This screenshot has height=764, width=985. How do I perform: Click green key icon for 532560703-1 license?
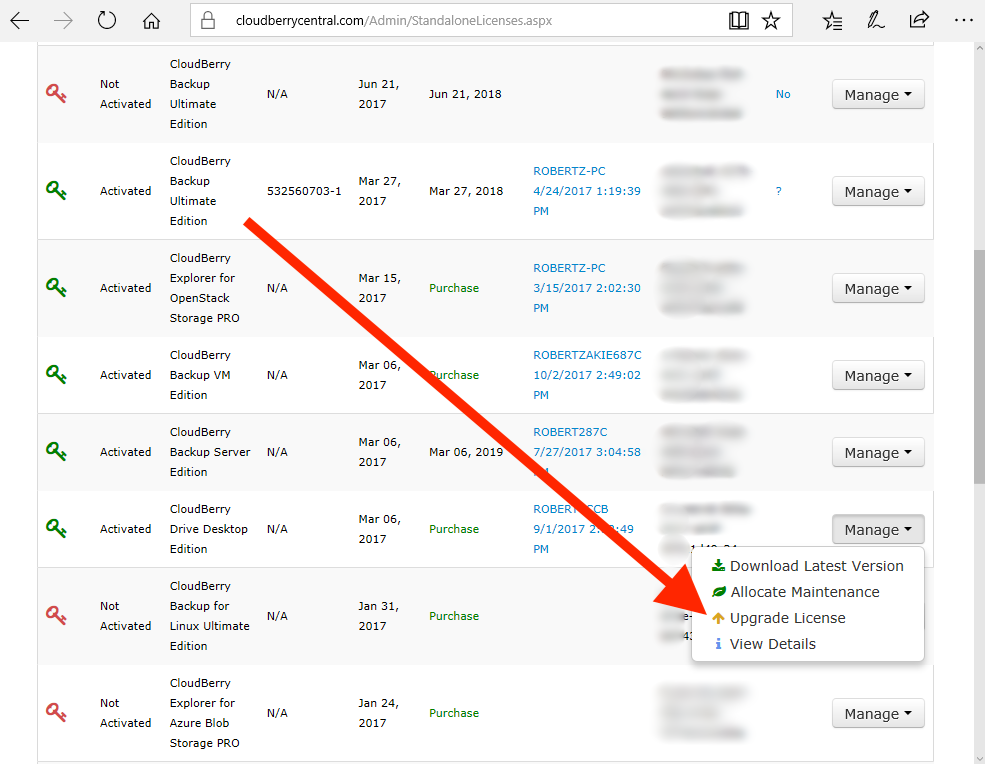[x=57, y=190]
